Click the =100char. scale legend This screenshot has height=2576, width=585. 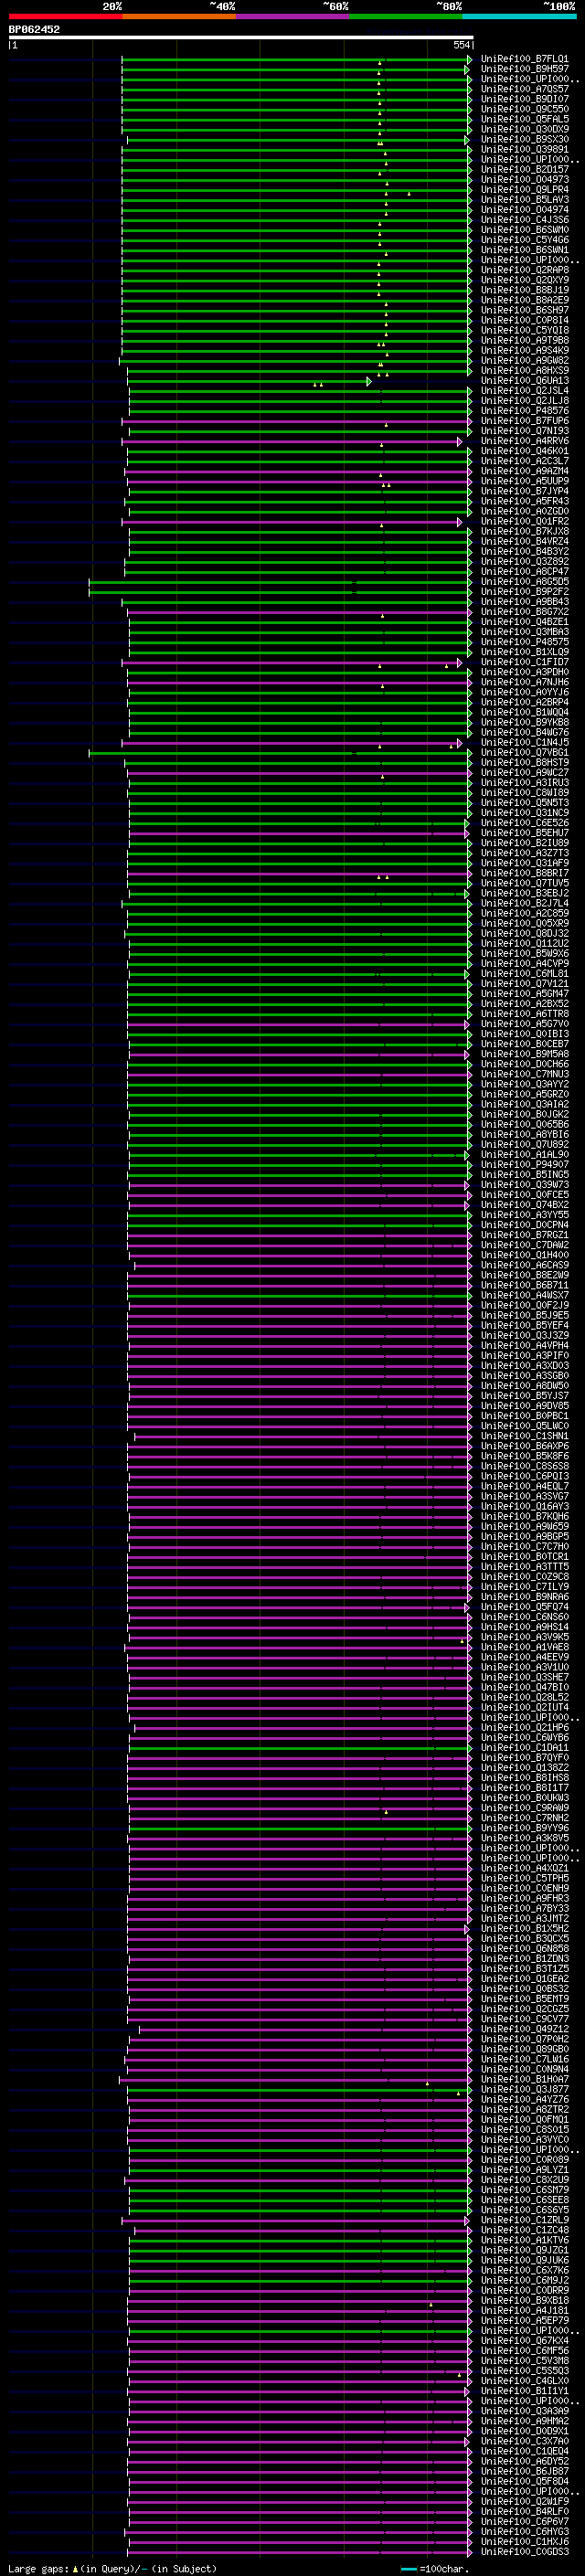pyautogui.click(x=434, y=2569)
